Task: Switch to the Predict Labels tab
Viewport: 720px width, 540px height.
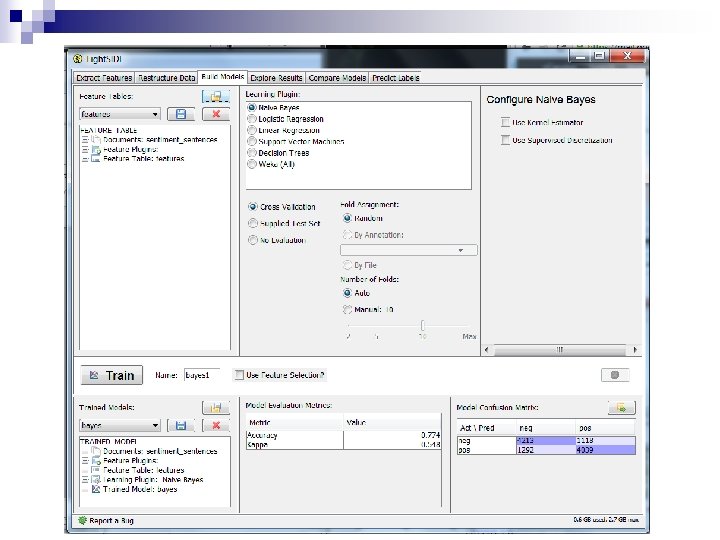Action: (395, 78)
